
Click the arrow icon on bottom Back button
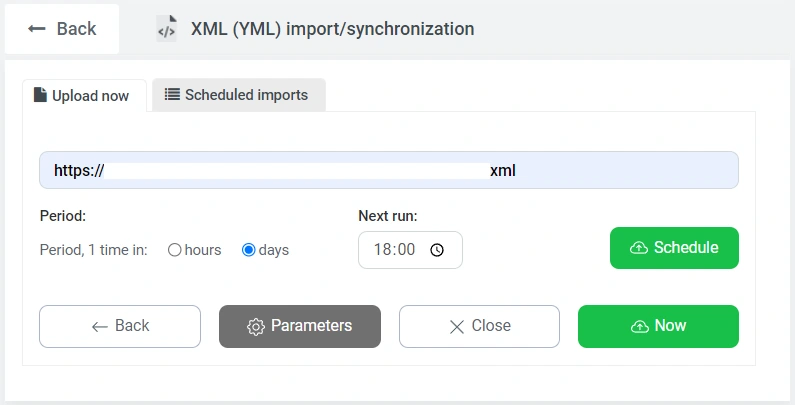tap(99, 326)
